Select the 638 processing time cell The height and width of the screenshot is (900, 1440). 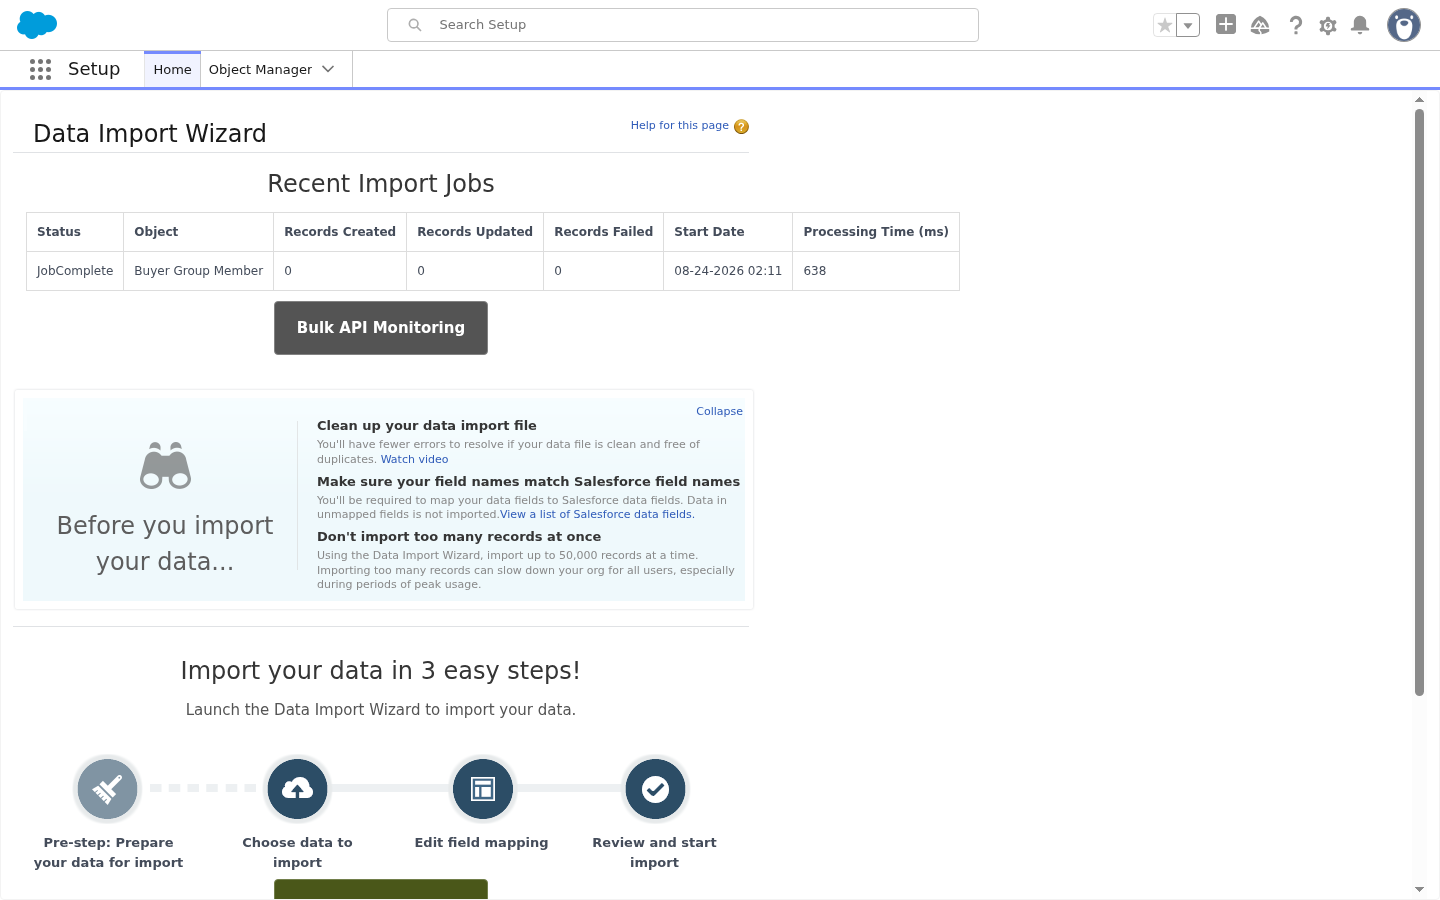click(876, 271)
